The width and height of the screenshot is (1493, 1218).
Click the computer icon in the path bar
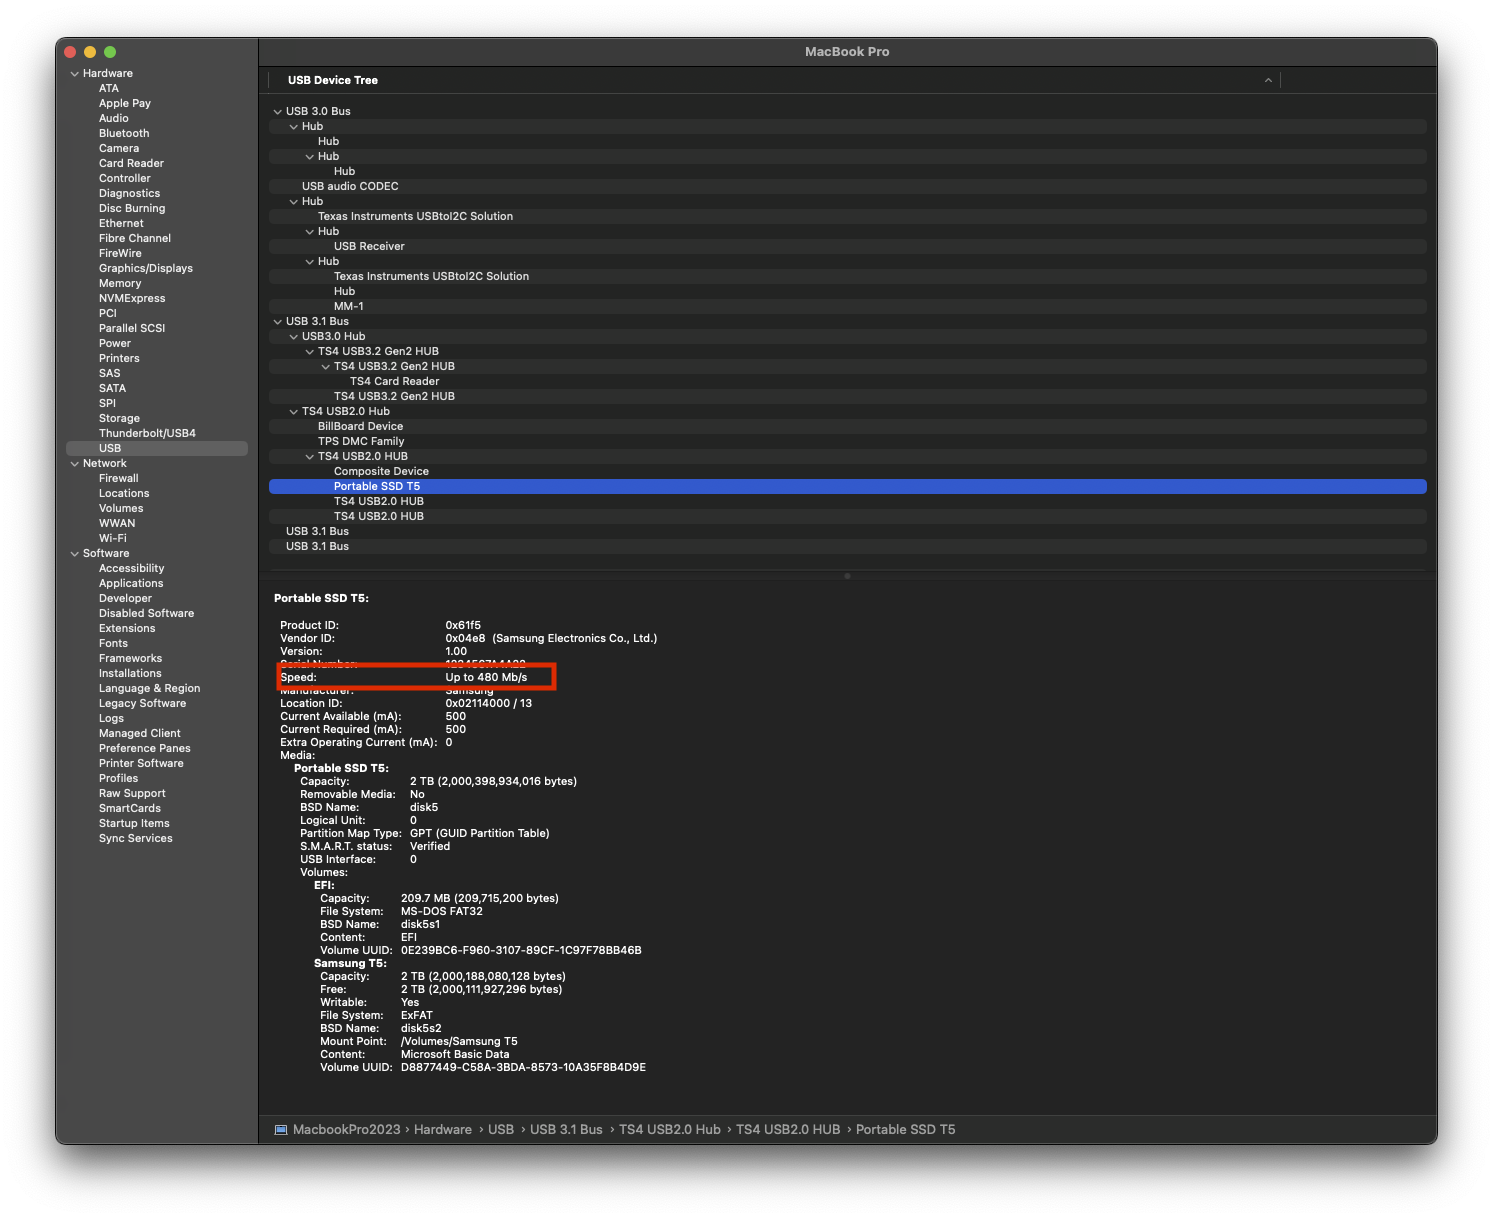(281, 1130)
